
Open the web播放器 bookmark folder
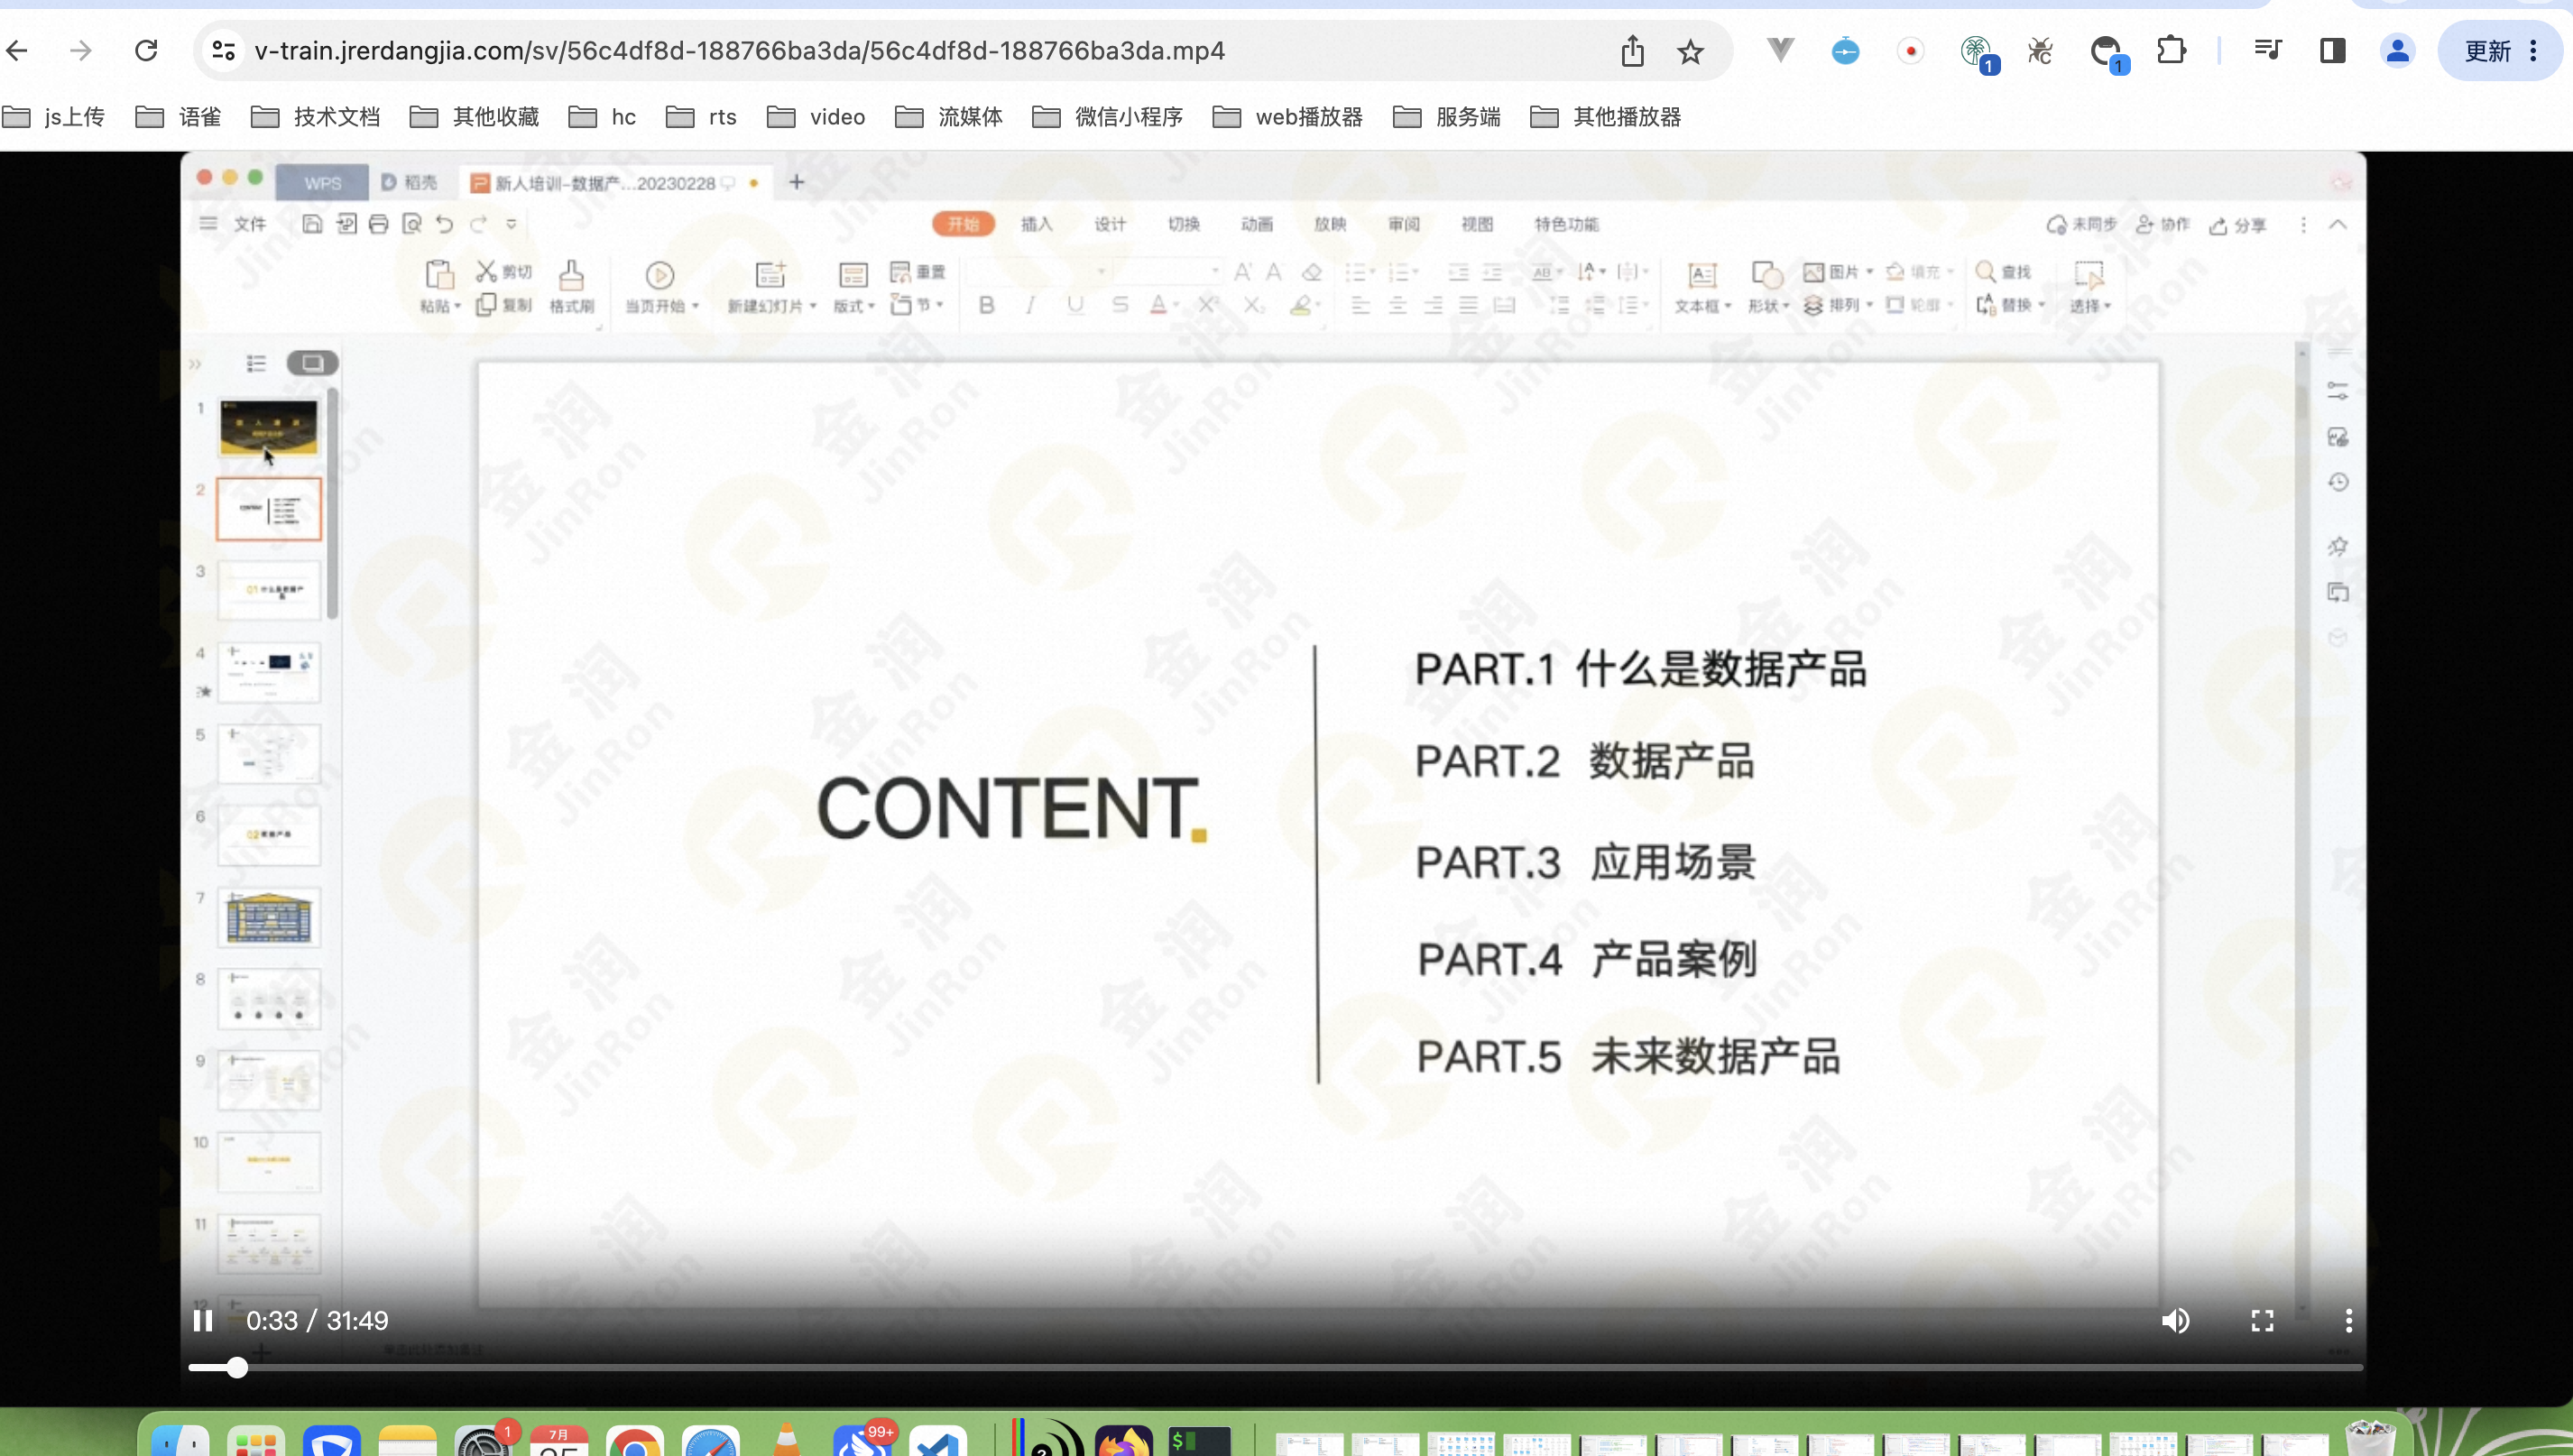pos(1288,117)
